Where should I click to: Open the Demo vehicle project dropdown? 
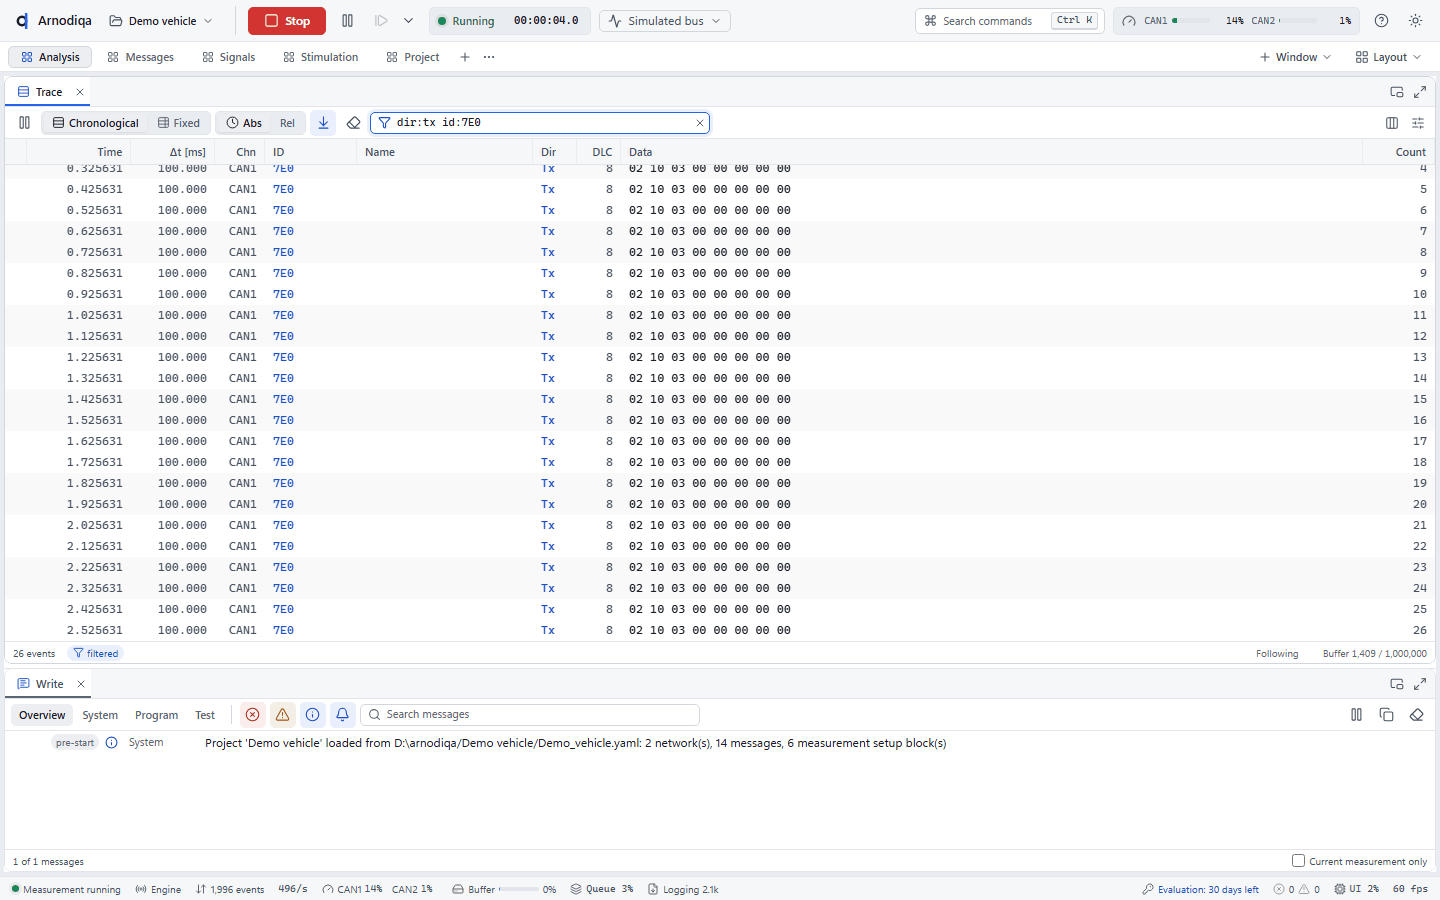tap(161, 21)
